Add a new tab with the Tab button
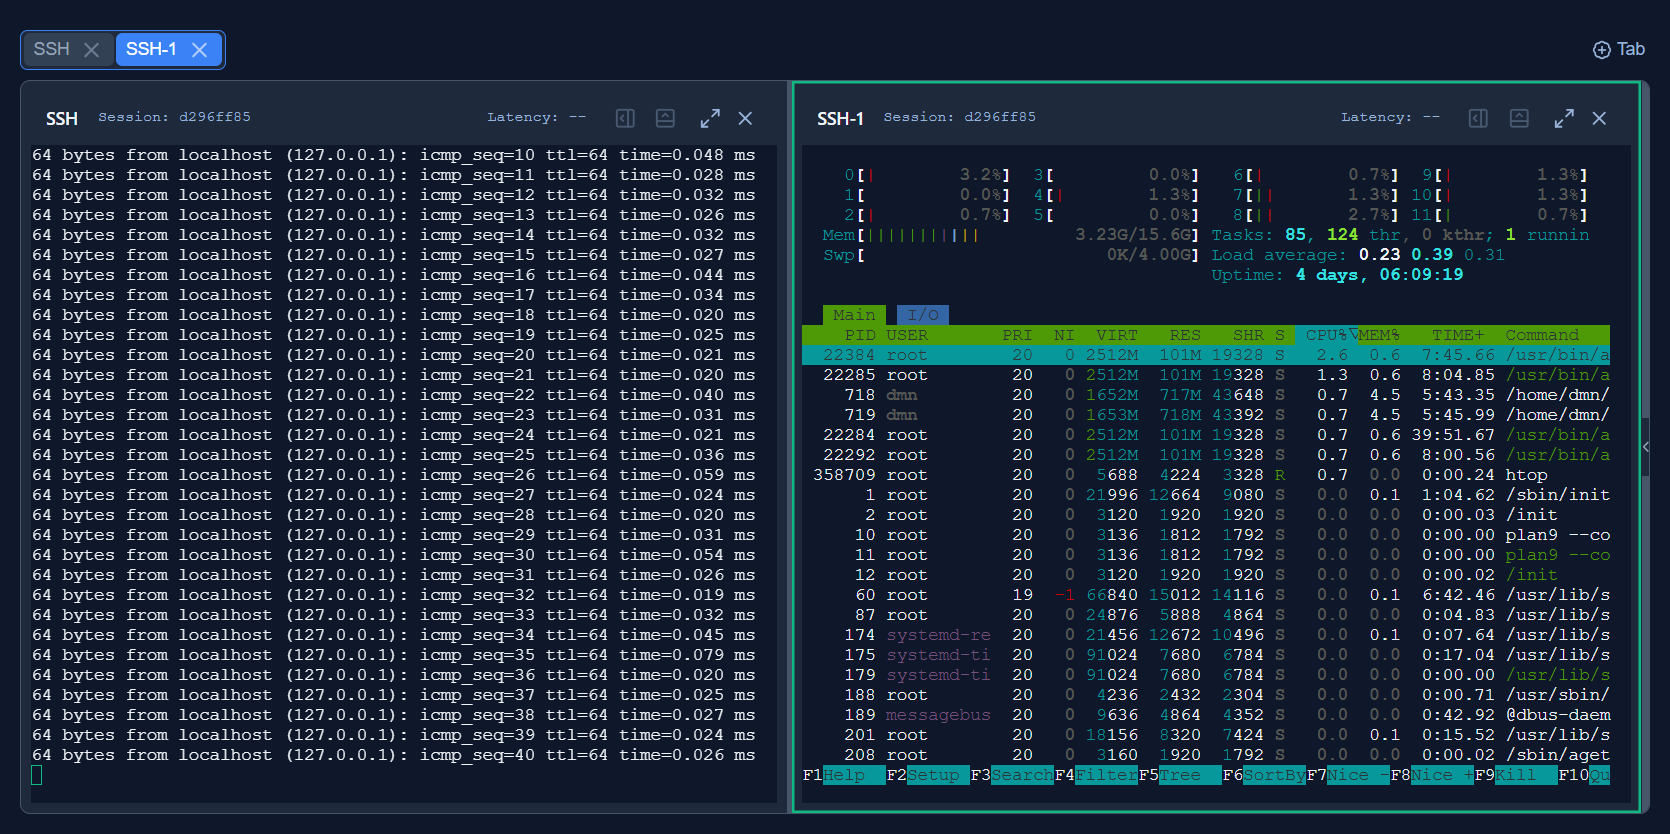The width and height of the screenshot is (1670, 834). click(1619, 49)
